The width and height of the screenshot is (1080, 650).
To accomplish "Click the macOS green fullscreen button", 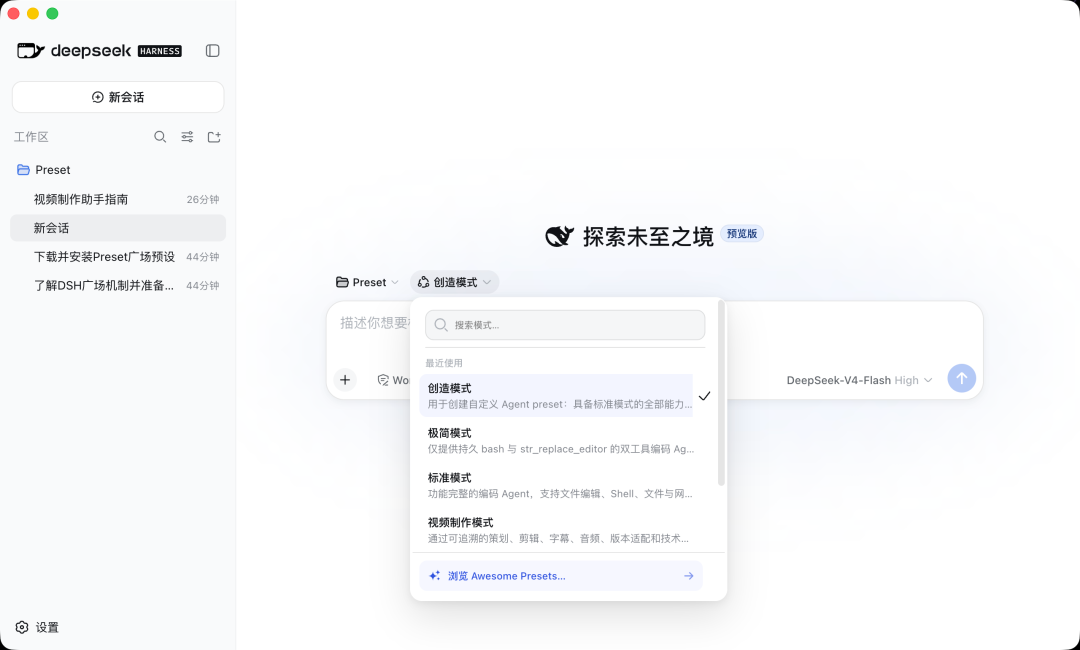I will (52, 14).
